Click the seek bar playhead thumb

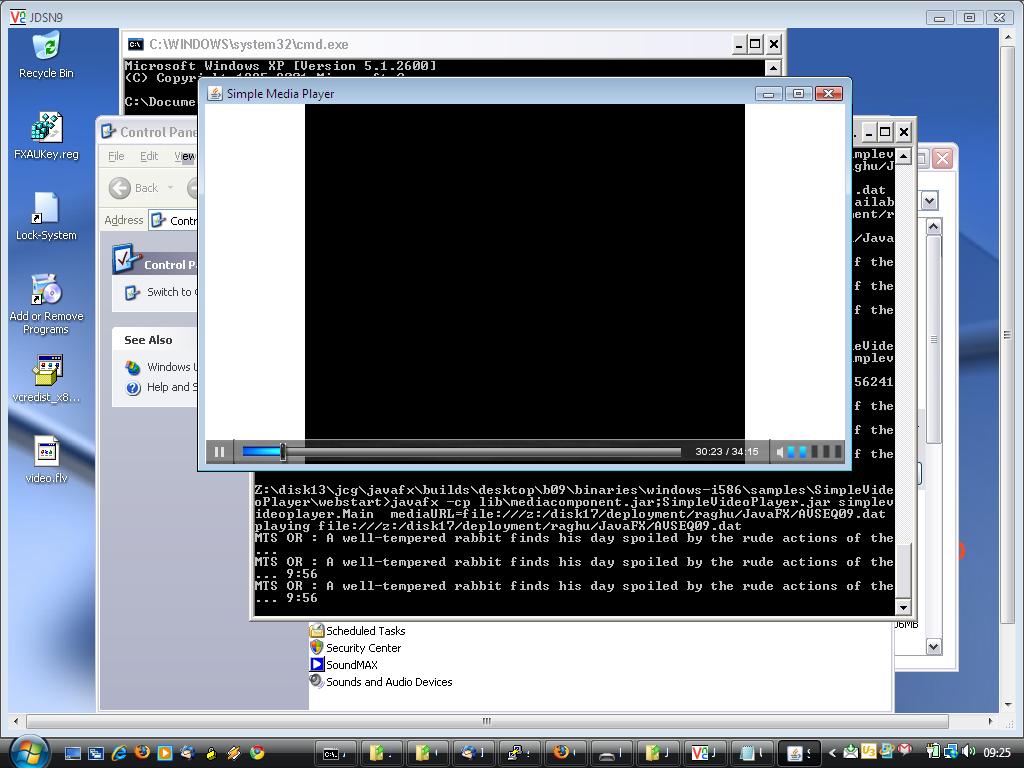coord(283,452)
